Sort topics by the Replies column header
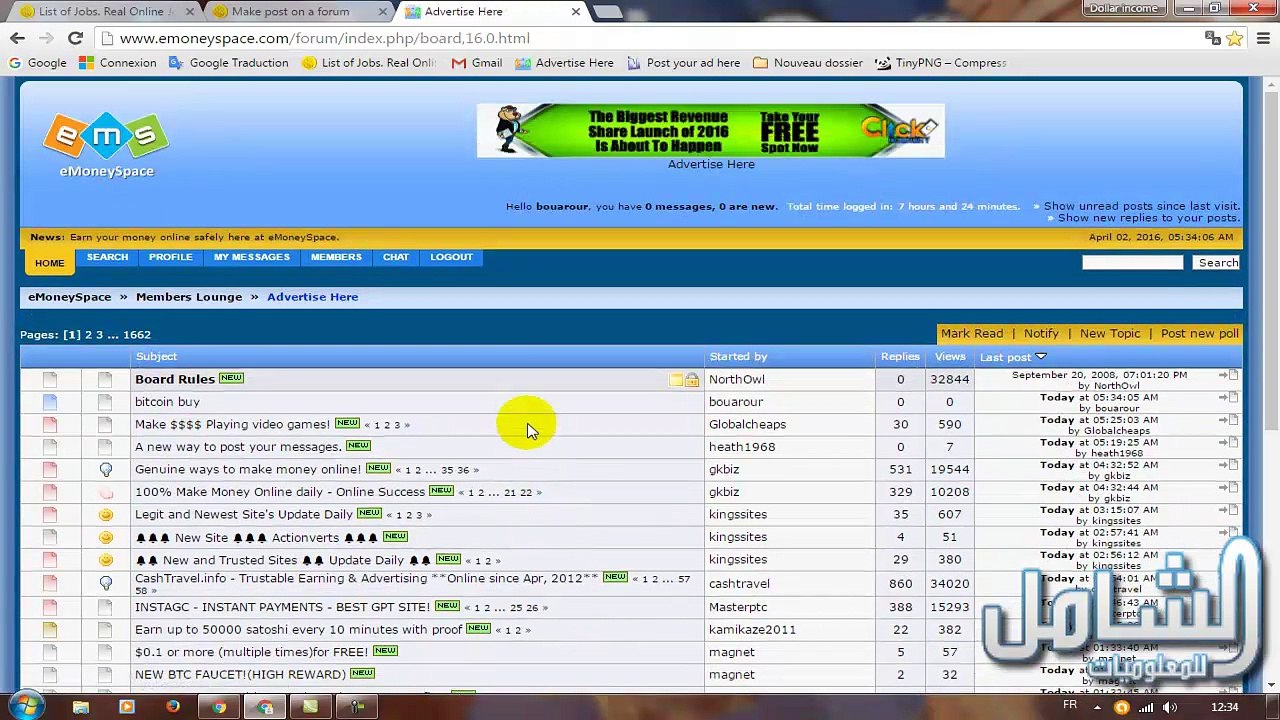 900,357
